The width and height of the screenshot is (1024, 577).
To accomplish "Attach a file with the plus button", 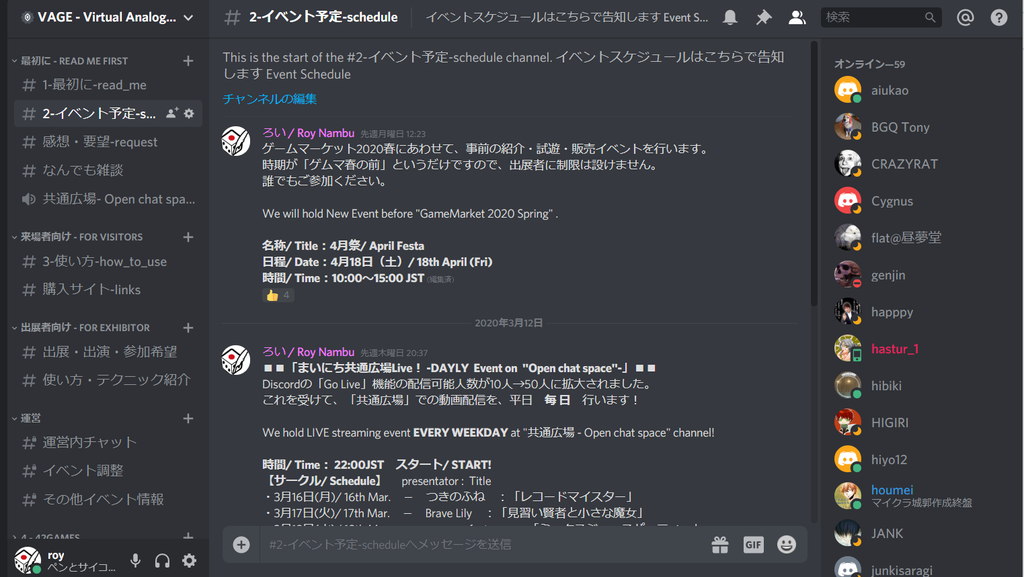I will [241, 544].
